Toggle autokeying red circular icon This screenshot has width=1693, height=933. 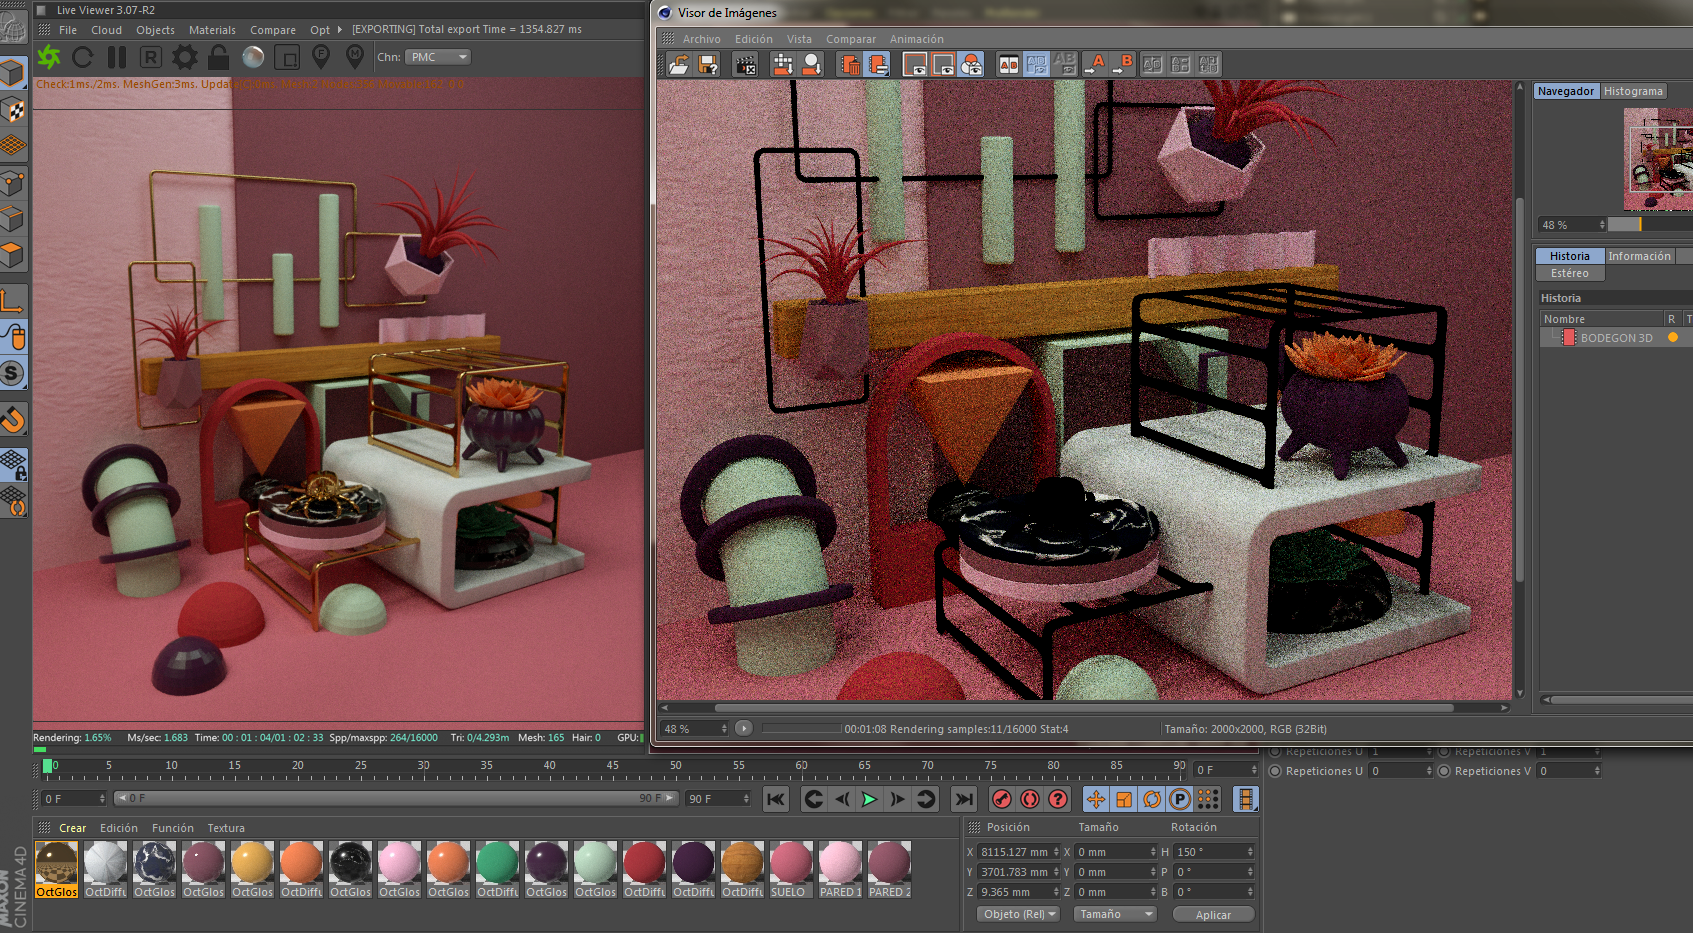[x=1030, y=799]
